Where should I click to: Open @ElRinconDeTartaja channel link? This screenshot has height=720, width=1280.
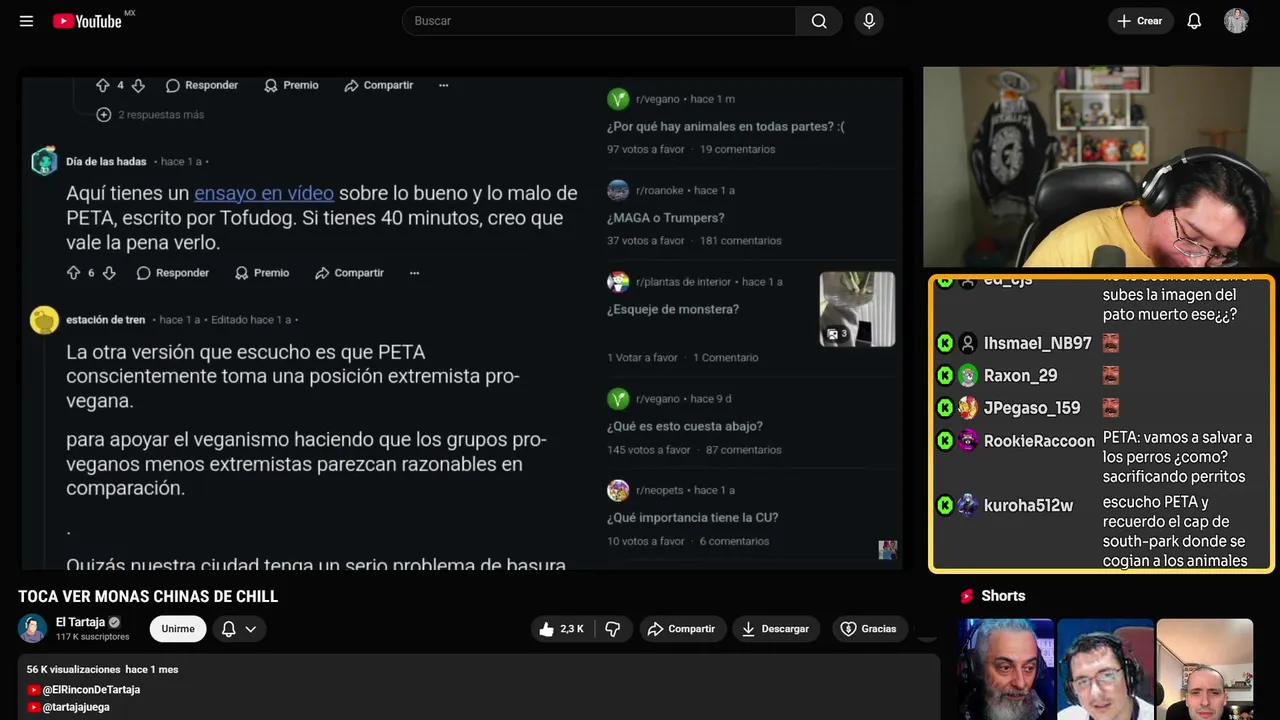[91, 690]
